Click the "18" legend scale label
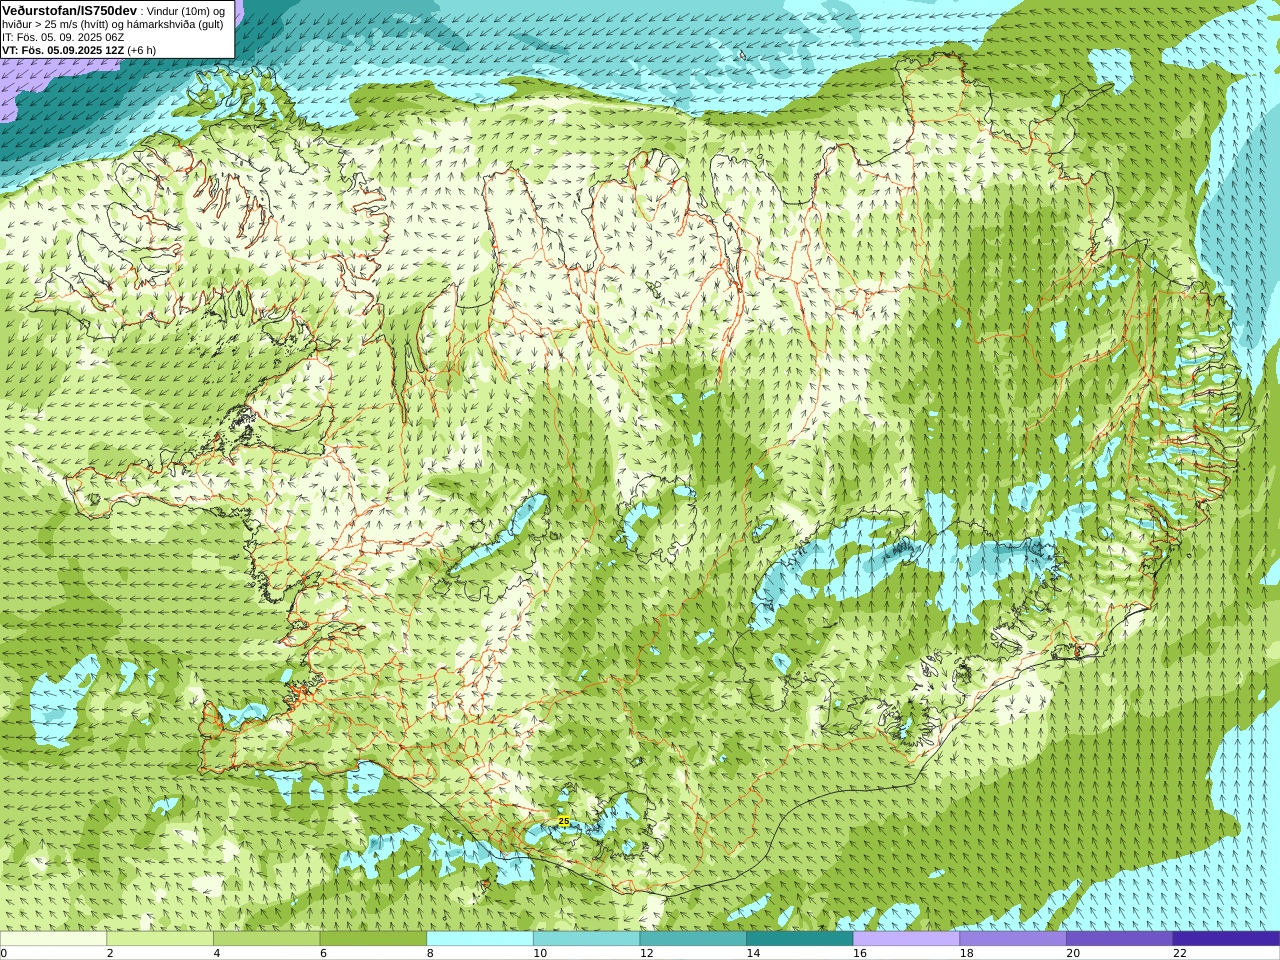The height and width of the screenshot is (960, 1280). pos(966,953)
